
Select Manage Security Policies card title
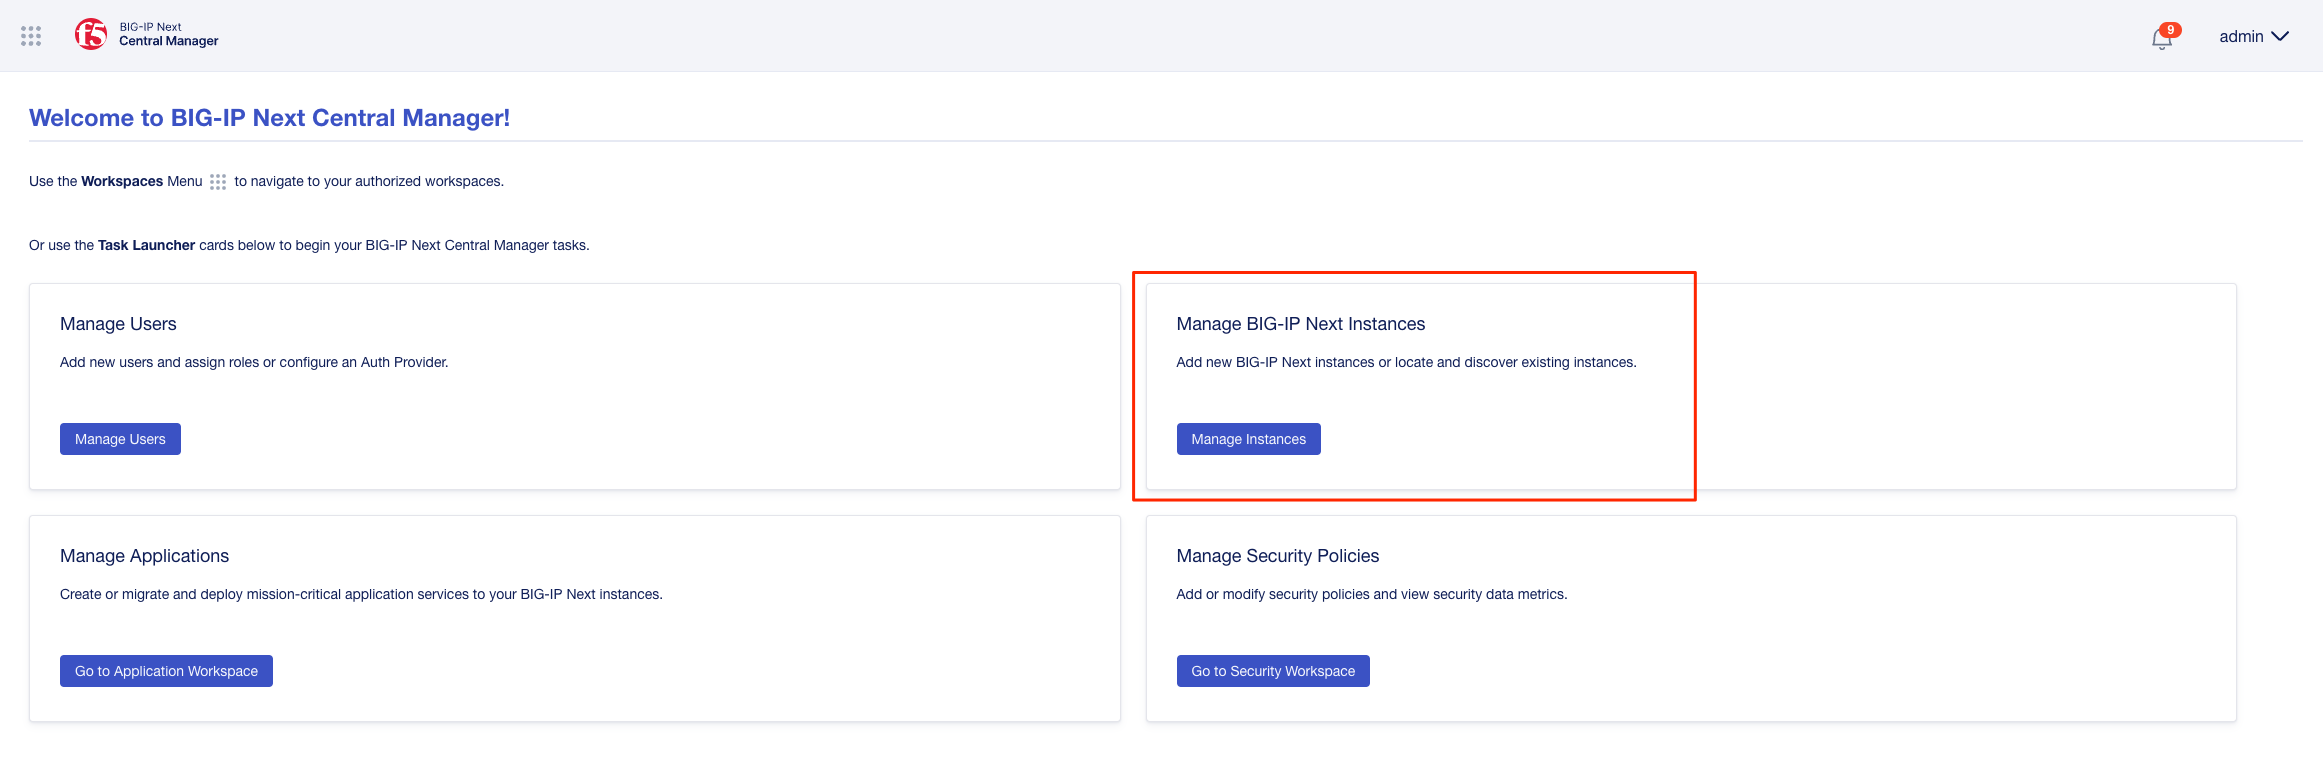(x=1277, y=556)
